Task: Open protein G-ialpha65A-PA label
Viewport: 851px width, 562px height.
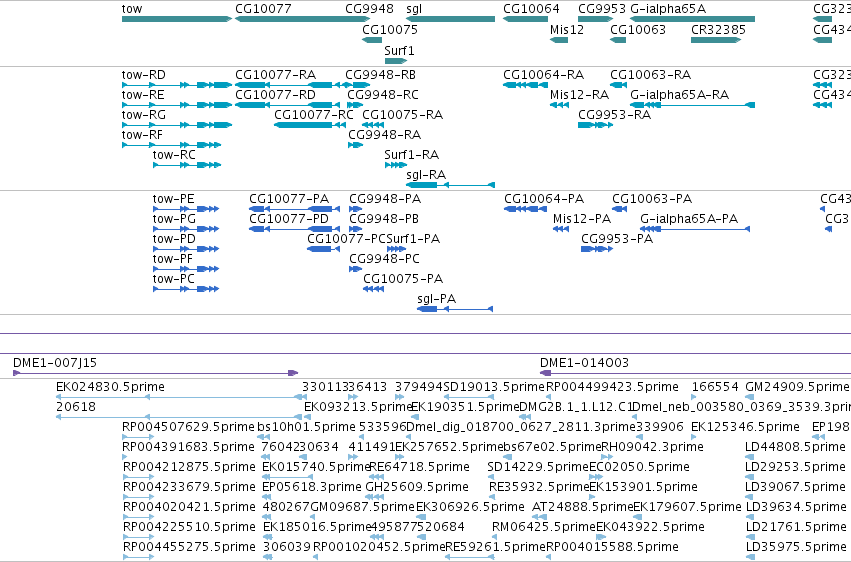Action: click(689, 219)
